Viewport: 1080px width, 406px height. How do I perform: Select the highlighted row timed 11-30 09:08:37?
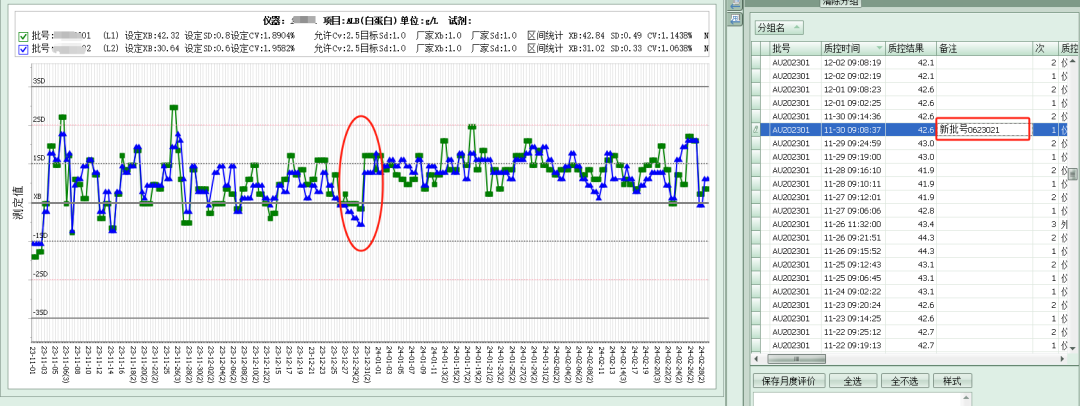pyautogui.click(x=909, y=130)
